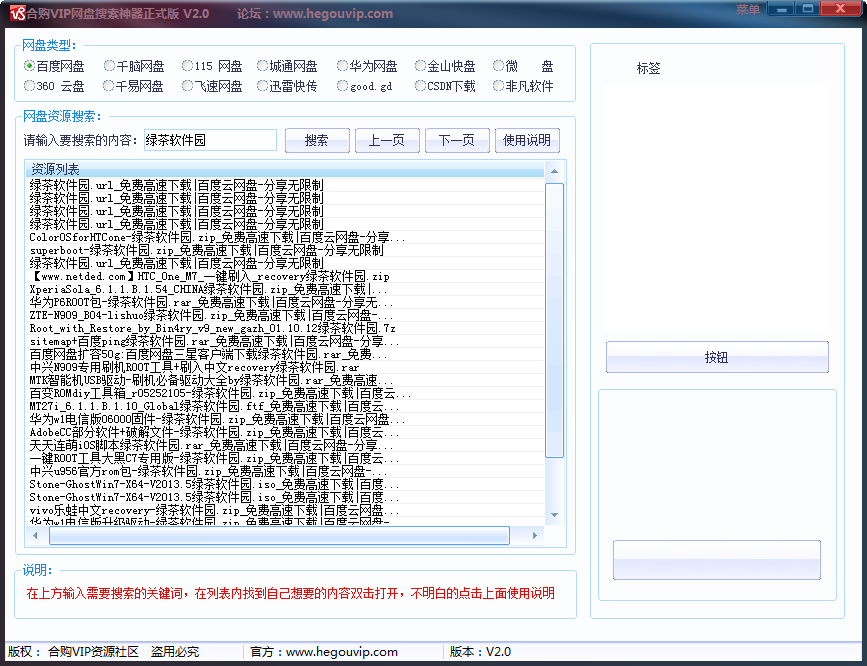Select the CSDN下载 radio option
The image size is (867, 666).
point(445,86)
